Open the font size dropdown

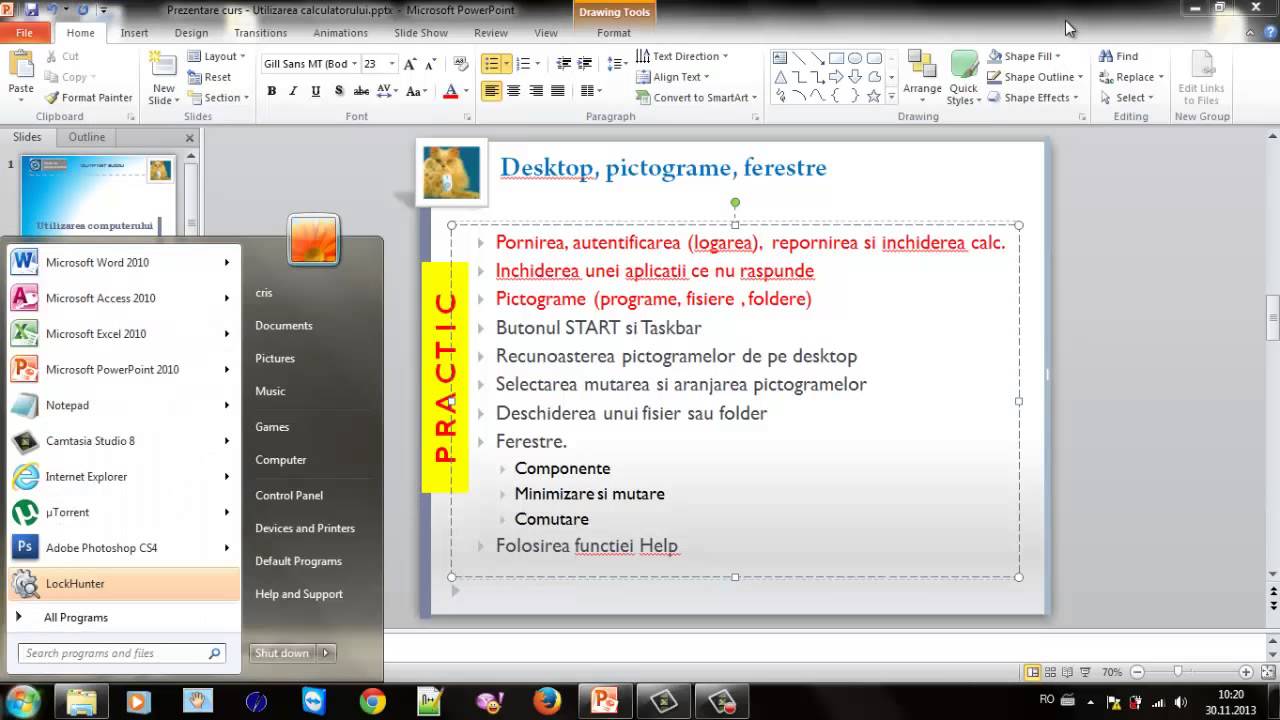391,64
